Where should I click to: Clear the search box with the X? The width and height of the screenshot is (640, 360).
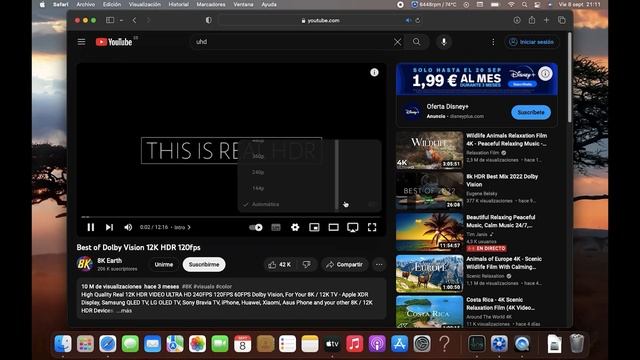coord(397,42)
